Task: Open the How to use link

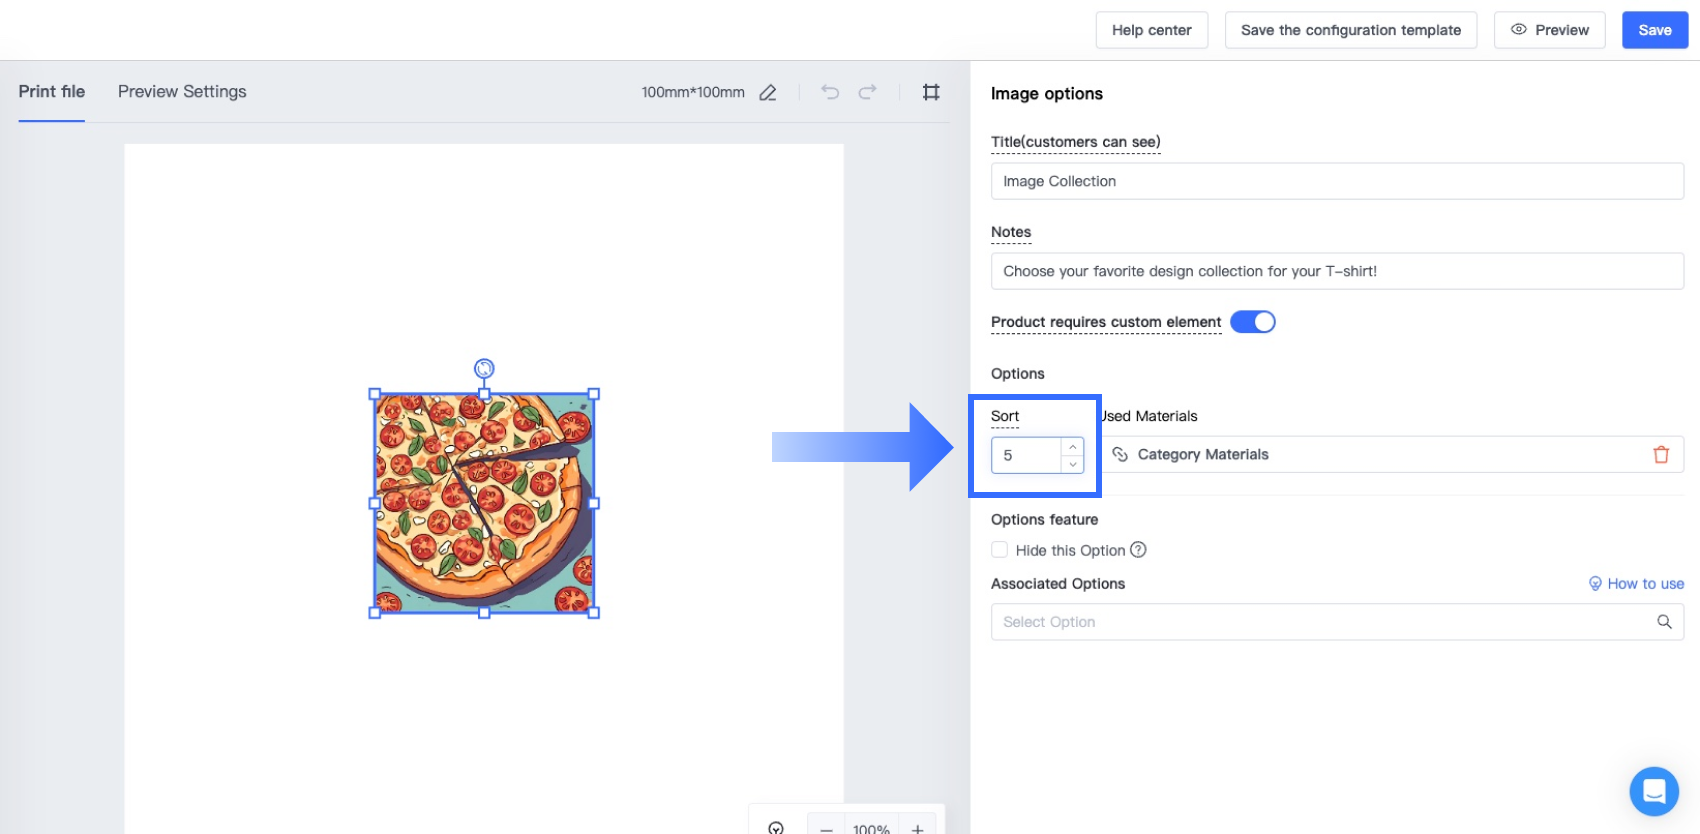Action: (x=1645, y=584)
